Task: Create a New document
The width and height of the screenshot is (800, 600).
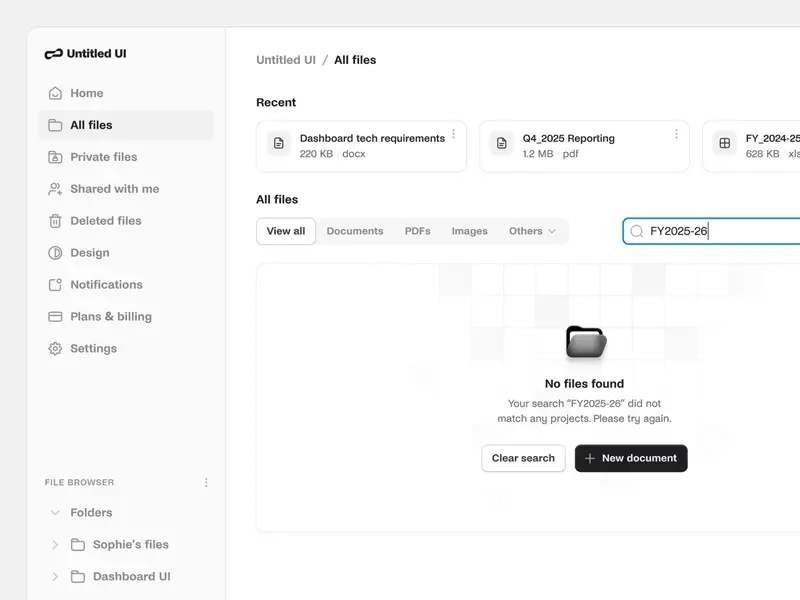Action: tap(631, 458)
